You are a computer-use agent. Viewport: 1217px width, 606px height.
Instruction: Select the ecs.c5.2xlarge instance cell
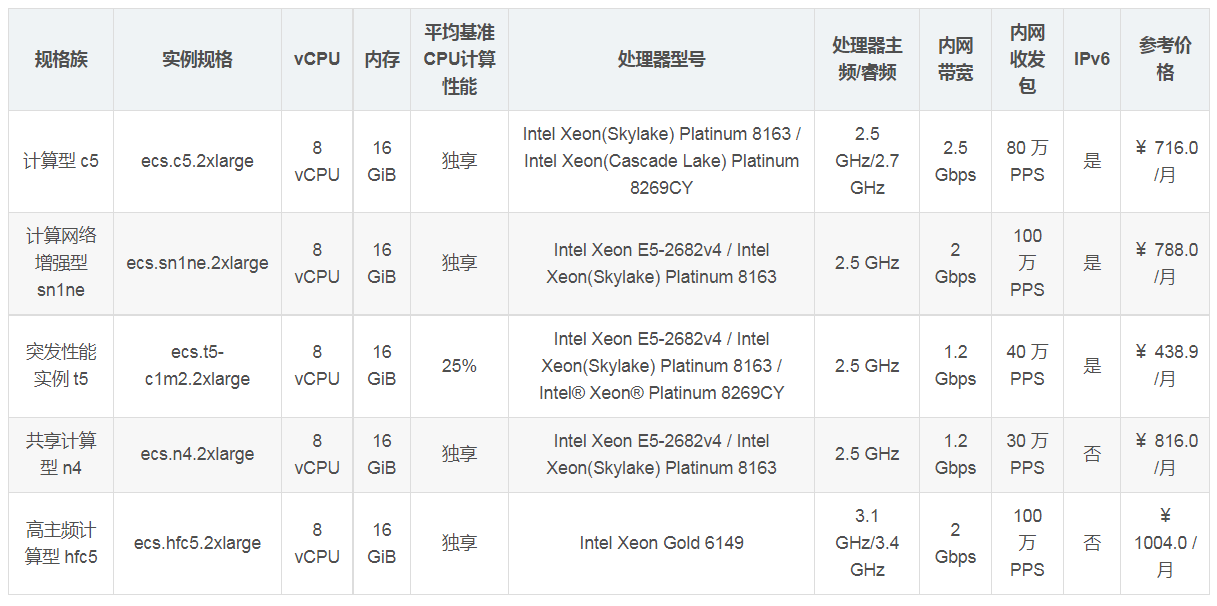197,161
